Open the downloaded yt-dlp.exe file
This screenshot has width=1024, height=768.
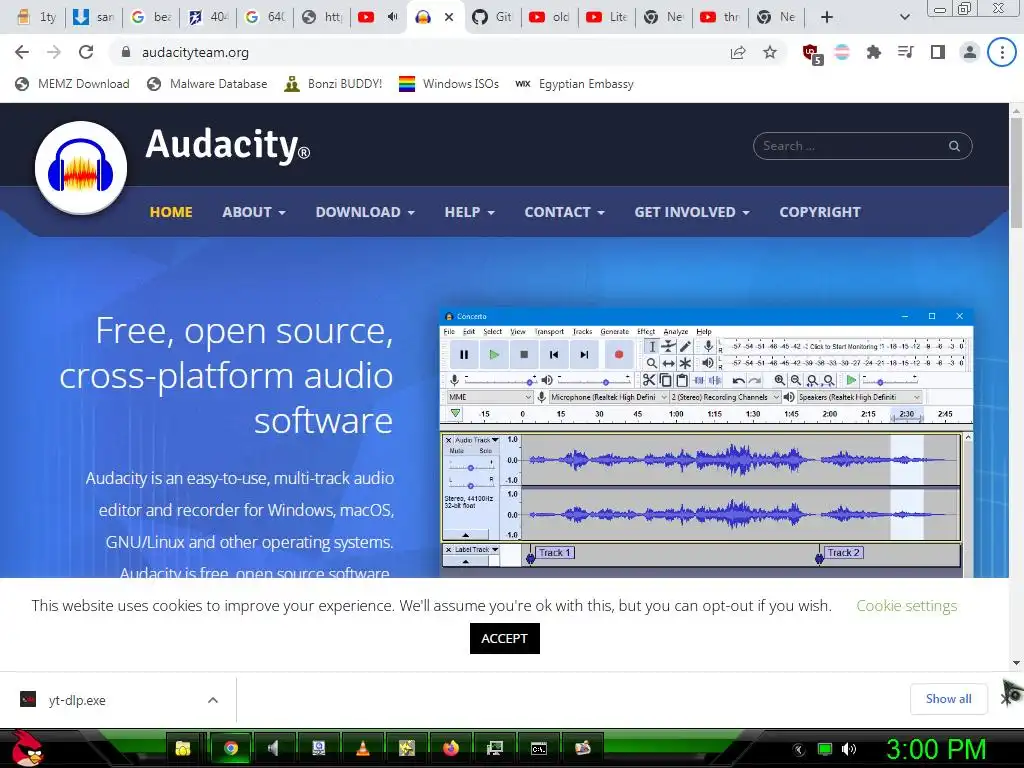point(77,700)
